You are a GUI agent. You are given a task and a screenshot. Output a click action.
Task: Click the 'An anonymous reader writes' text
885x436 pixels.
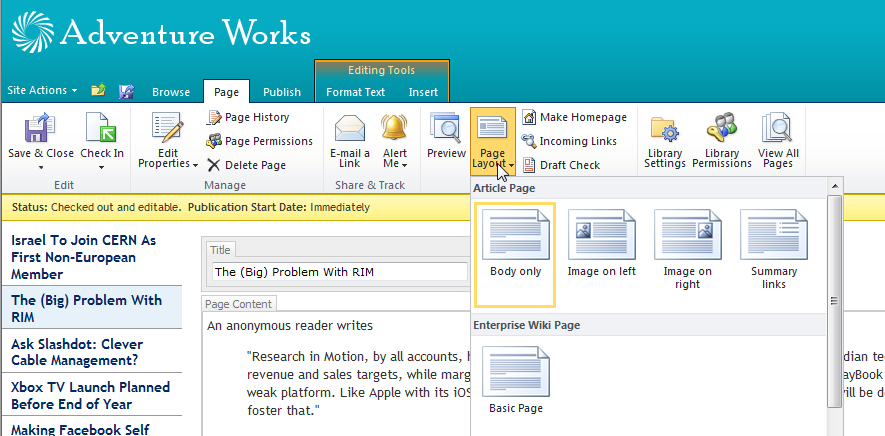point(290,326)
